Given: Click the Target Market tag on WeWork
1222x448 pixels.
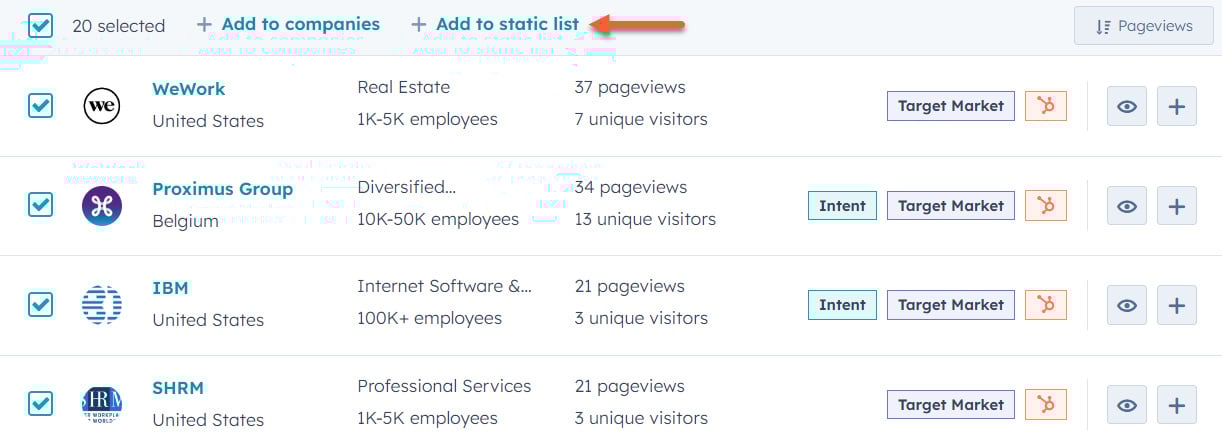Looking at the screenshot, I should pyautogui.click(x=951, y=106).
